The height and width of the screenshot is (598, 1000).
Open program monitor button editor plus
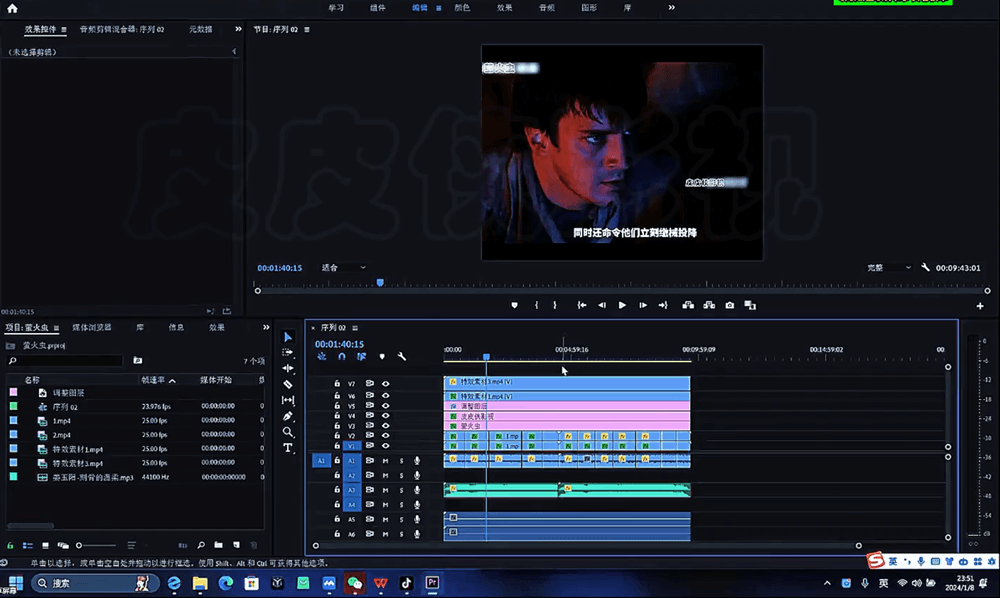coord(980,306)
